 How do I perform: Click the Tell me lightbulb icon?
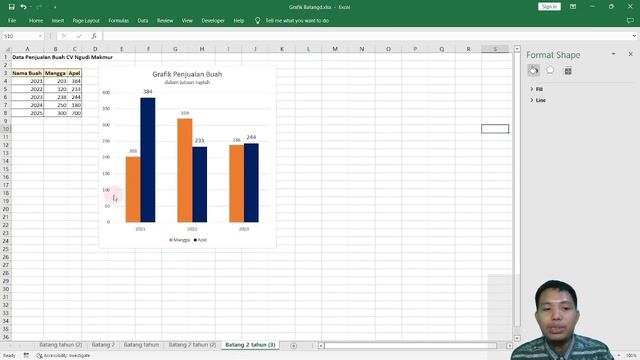pyautogui.click(x=258, y=20)
